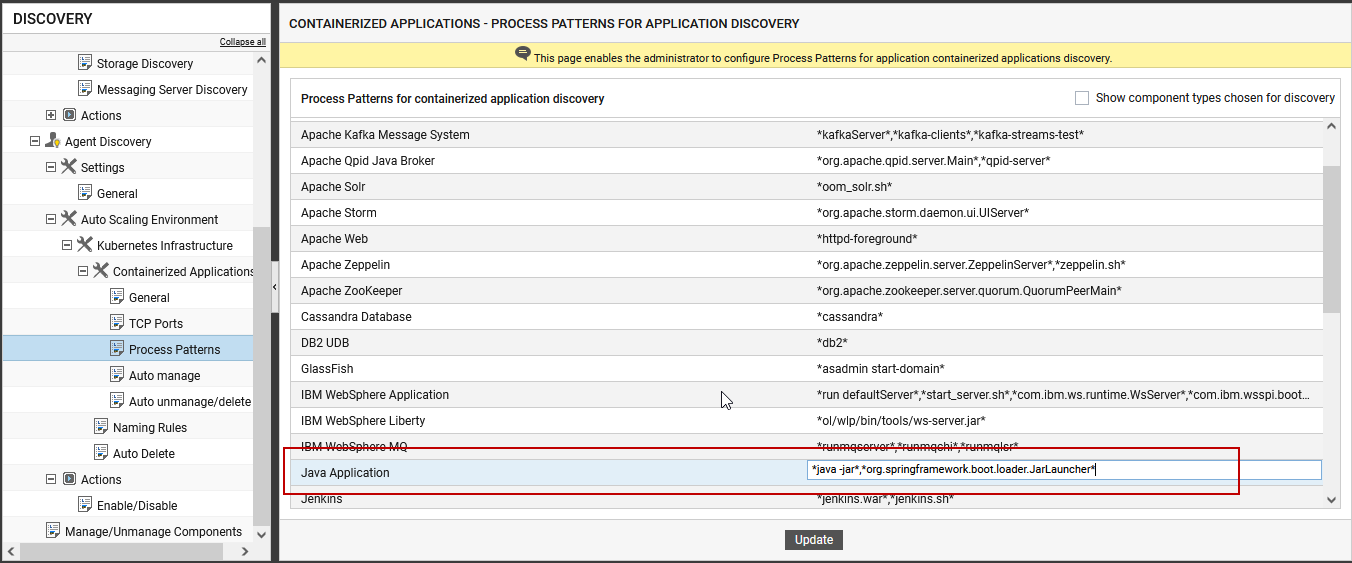Click the Apache Zeppelin pattern value
Screen dimensions: 1352x563
point(971,265)
